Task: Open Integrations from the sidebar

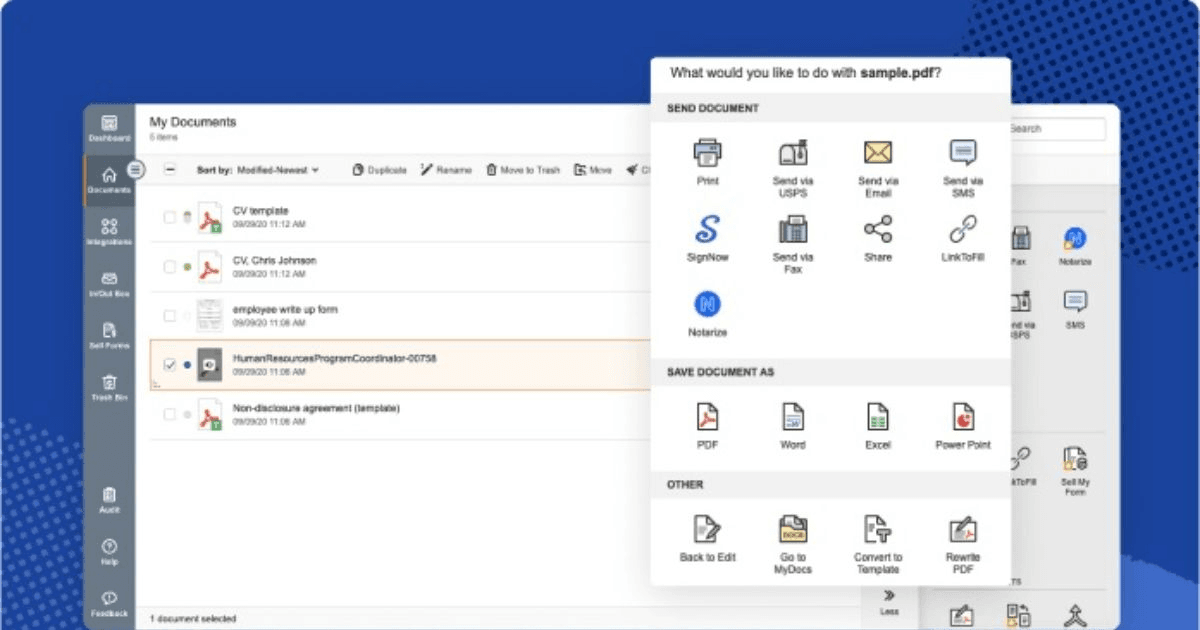Action: (109, 232)
